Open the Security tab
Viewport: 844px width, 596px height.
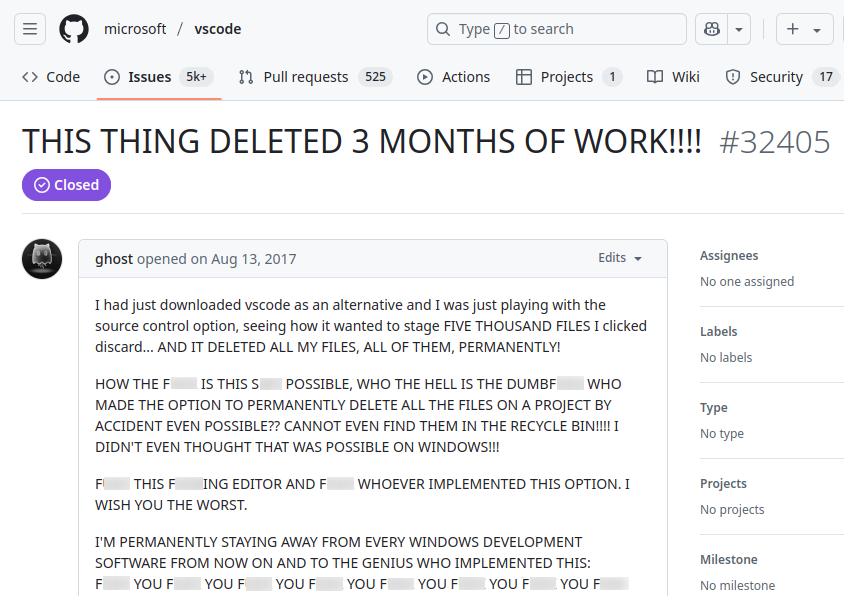pos(776,77)
